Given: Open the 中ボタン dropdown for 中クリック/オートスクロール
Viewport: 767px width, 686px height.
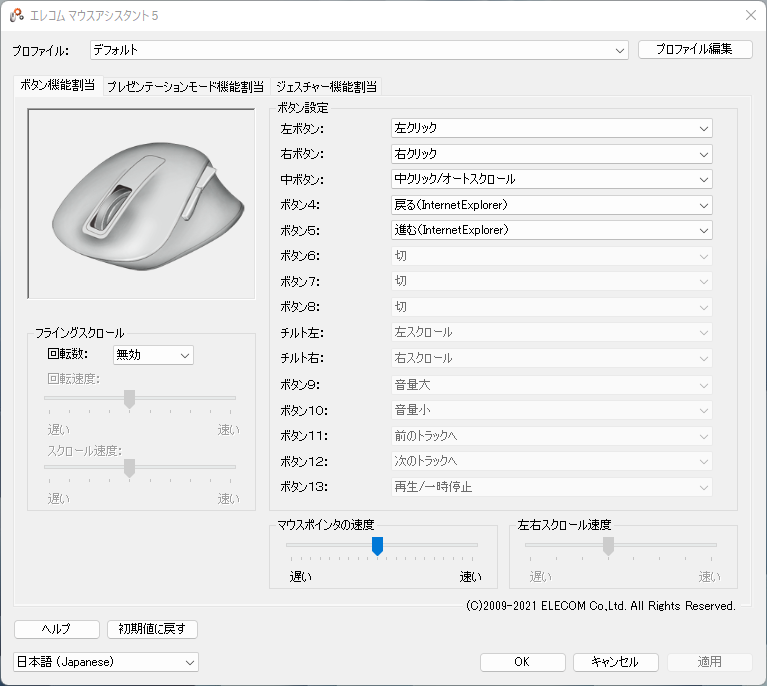Looking at the screenshot, I should click(x=551, y=179).
